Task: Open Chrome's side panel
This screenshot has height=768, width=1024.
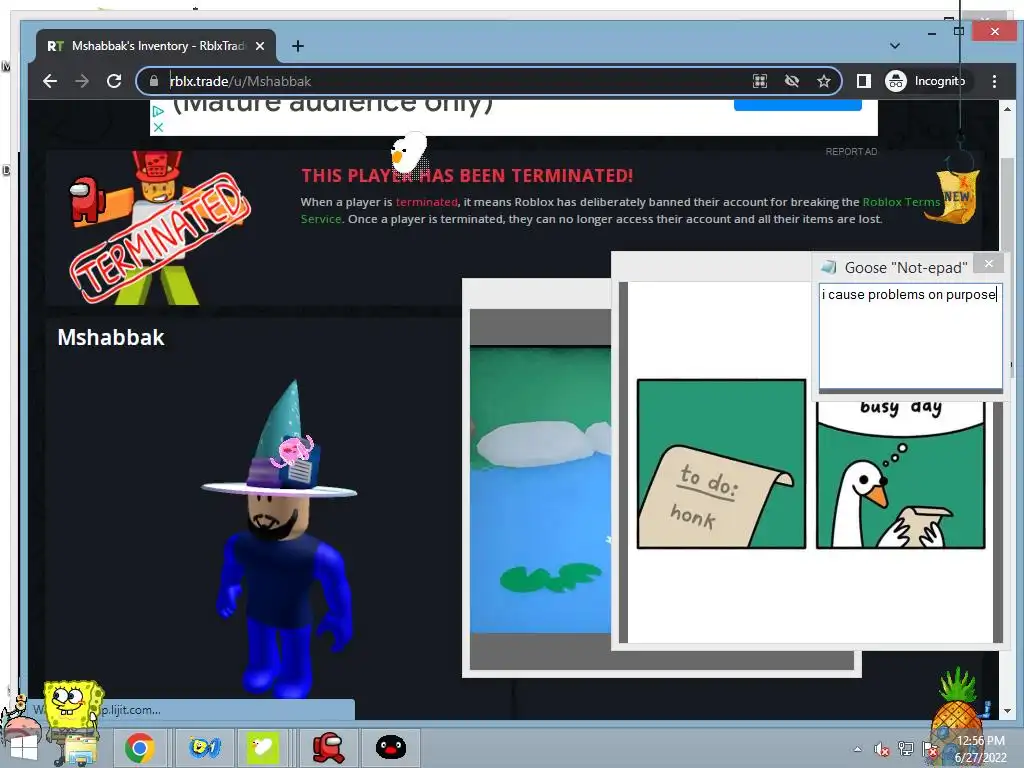Action: pyautogui.click(x=863, y=81)
